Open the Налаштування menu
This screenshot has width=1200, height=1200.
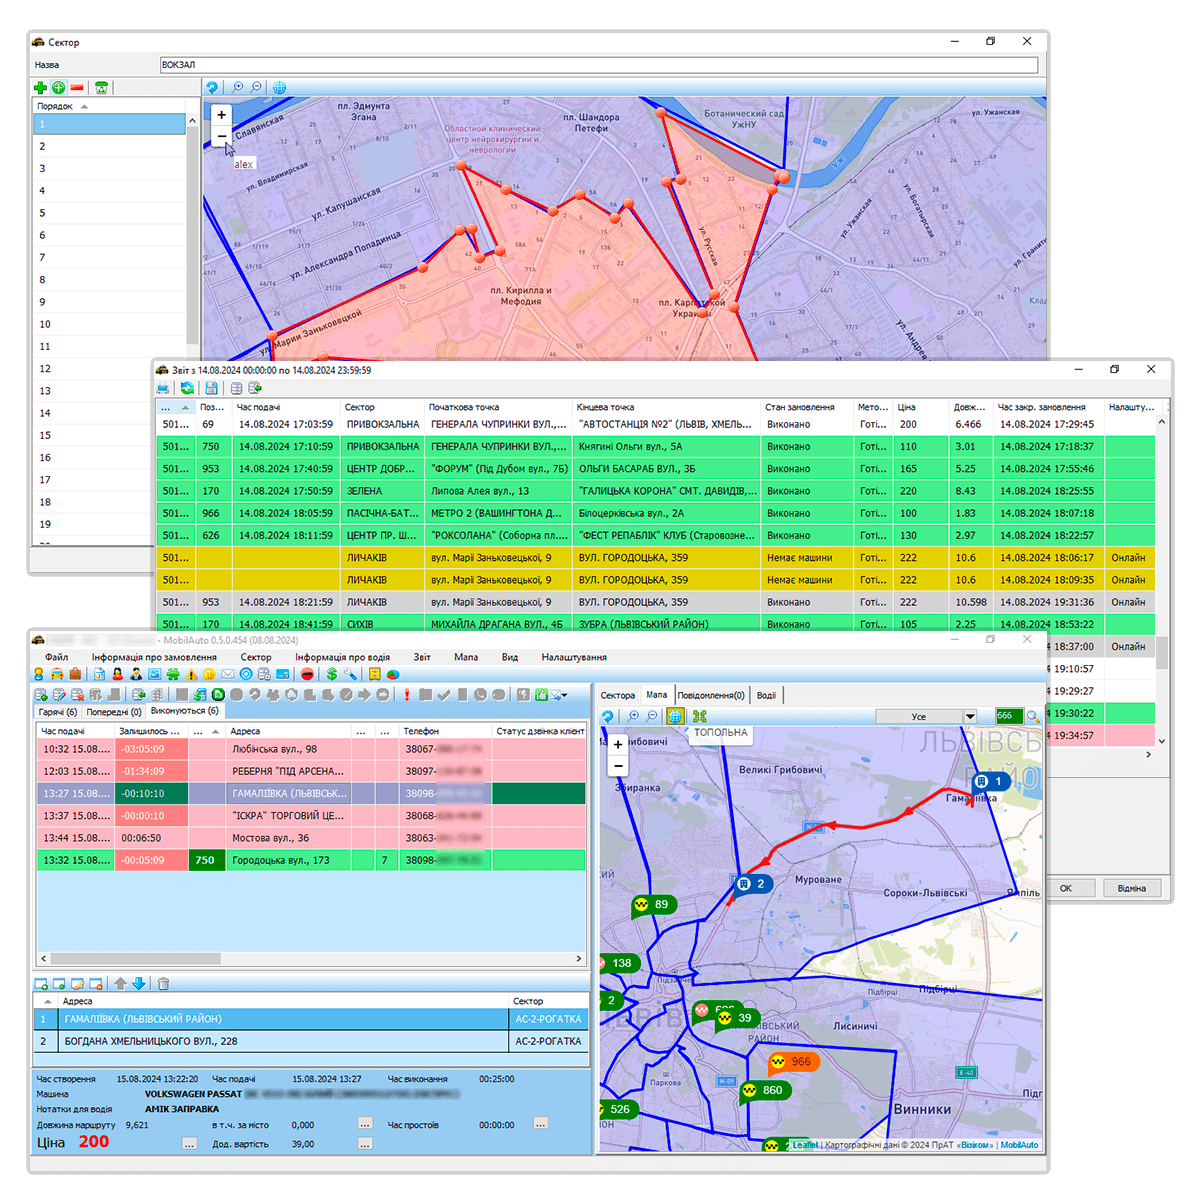coord(574,657)
